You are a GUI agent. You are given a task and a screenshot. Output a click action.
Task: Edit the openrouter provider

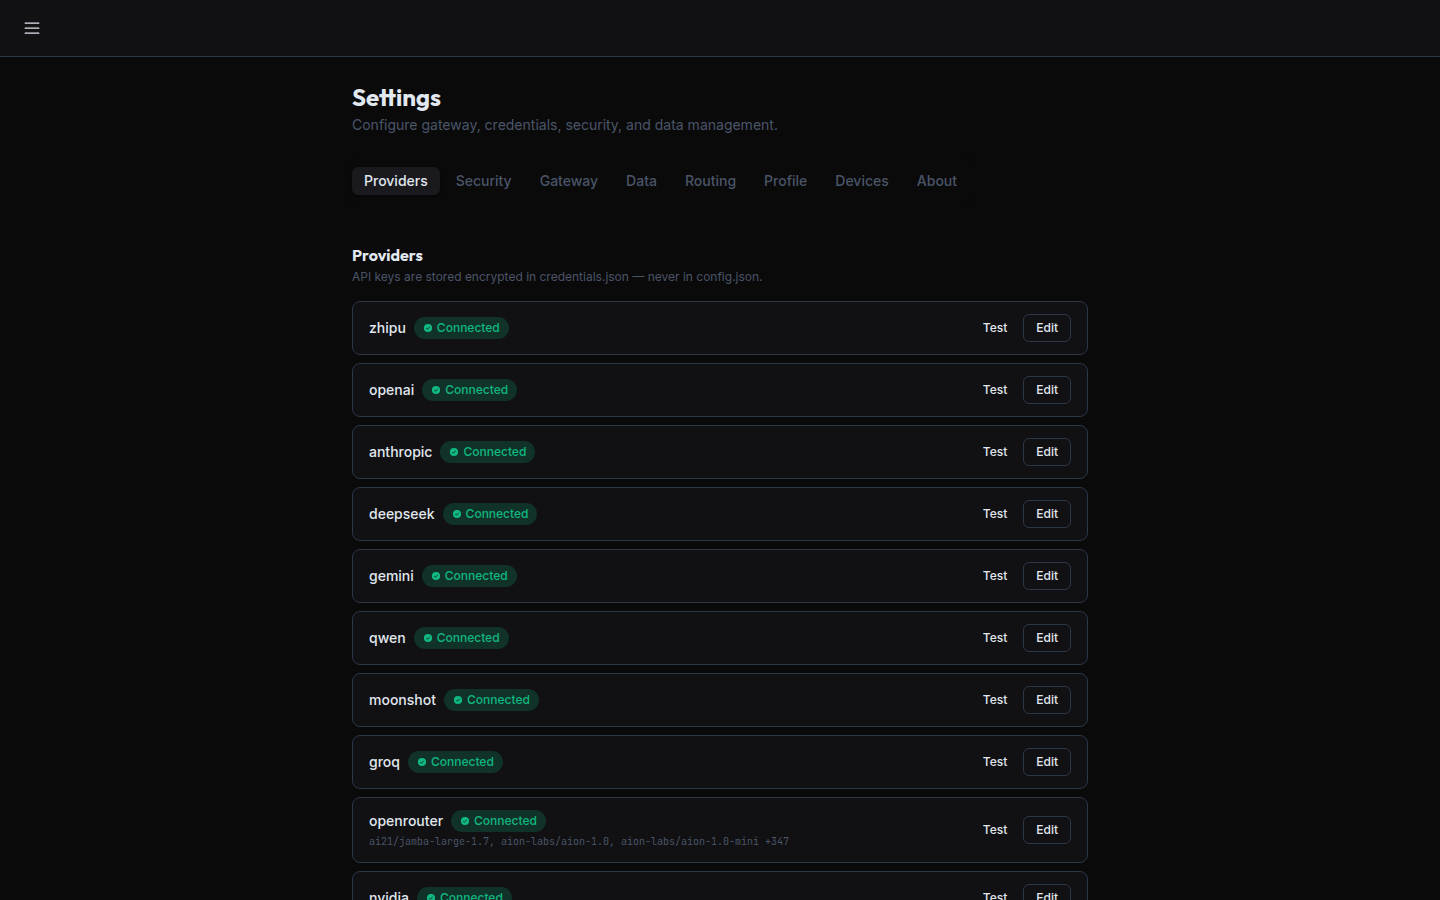[x=1047, y=830]
